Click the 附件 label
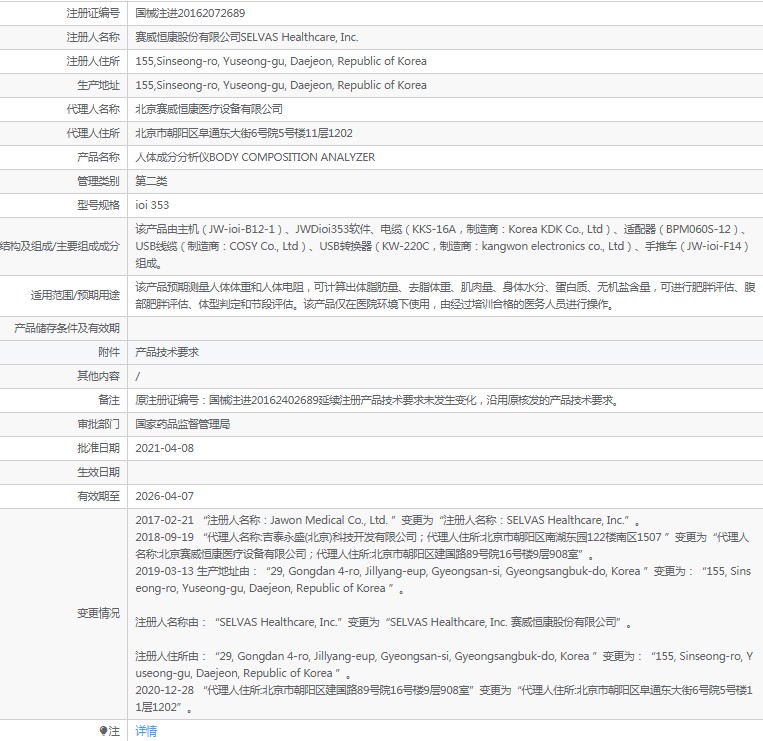Image resolution: width=763 pixels, height=741 pixels. [109, 352]
